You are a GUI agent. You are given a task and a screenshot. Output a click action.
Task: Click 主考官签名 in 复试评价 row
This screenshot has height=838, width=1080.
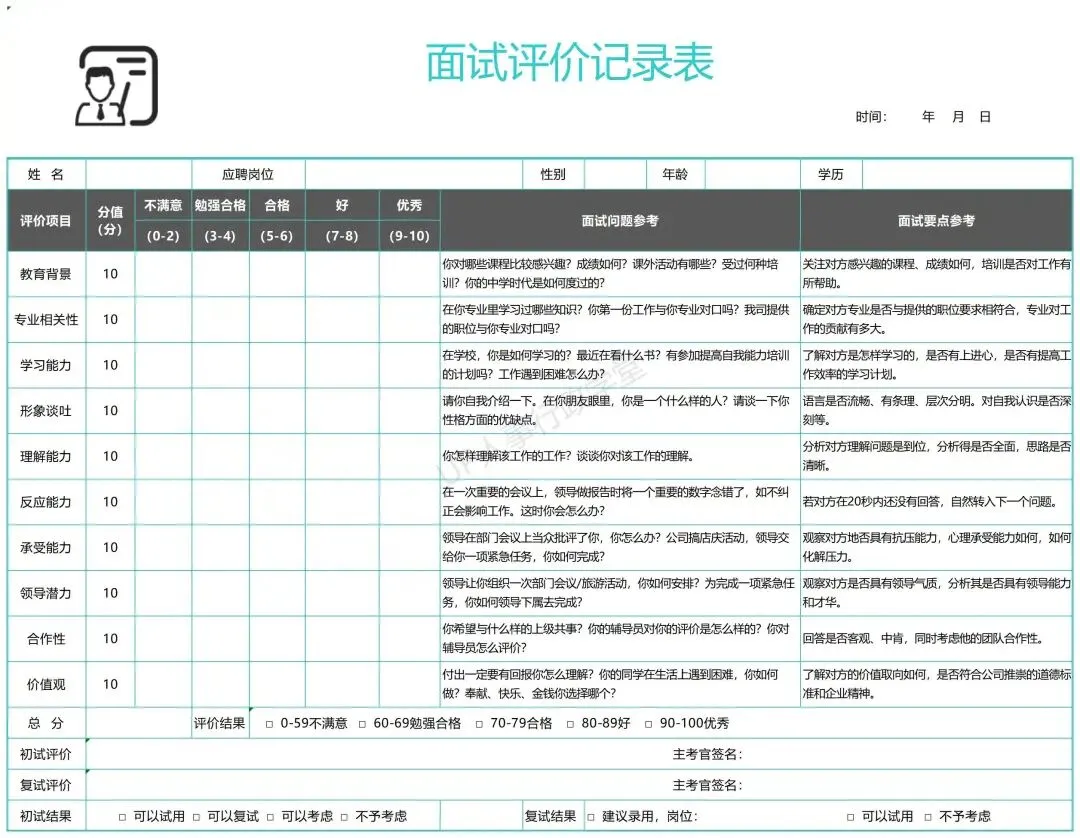coord(707,786)
